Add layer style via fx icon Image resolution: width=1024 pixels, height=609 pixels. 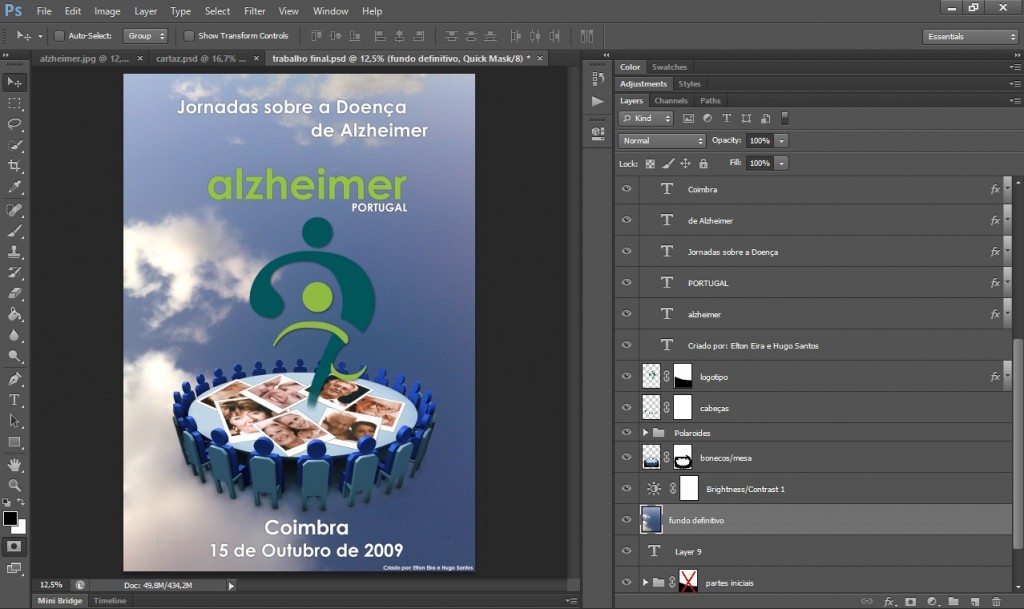pos(889,601)
